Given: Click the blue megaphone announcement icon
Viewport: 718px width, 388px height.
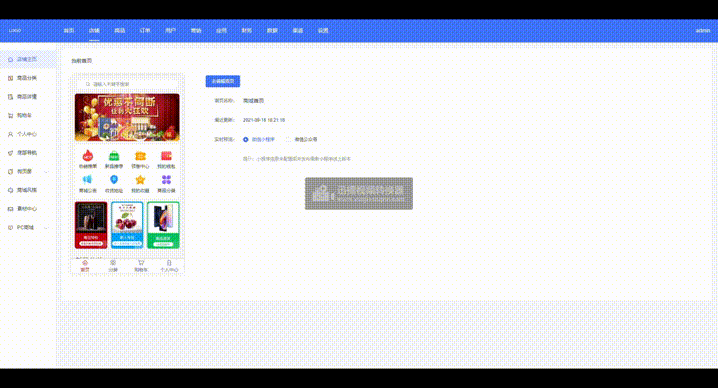Looking at the screenshot, I should tap(87, 180).
